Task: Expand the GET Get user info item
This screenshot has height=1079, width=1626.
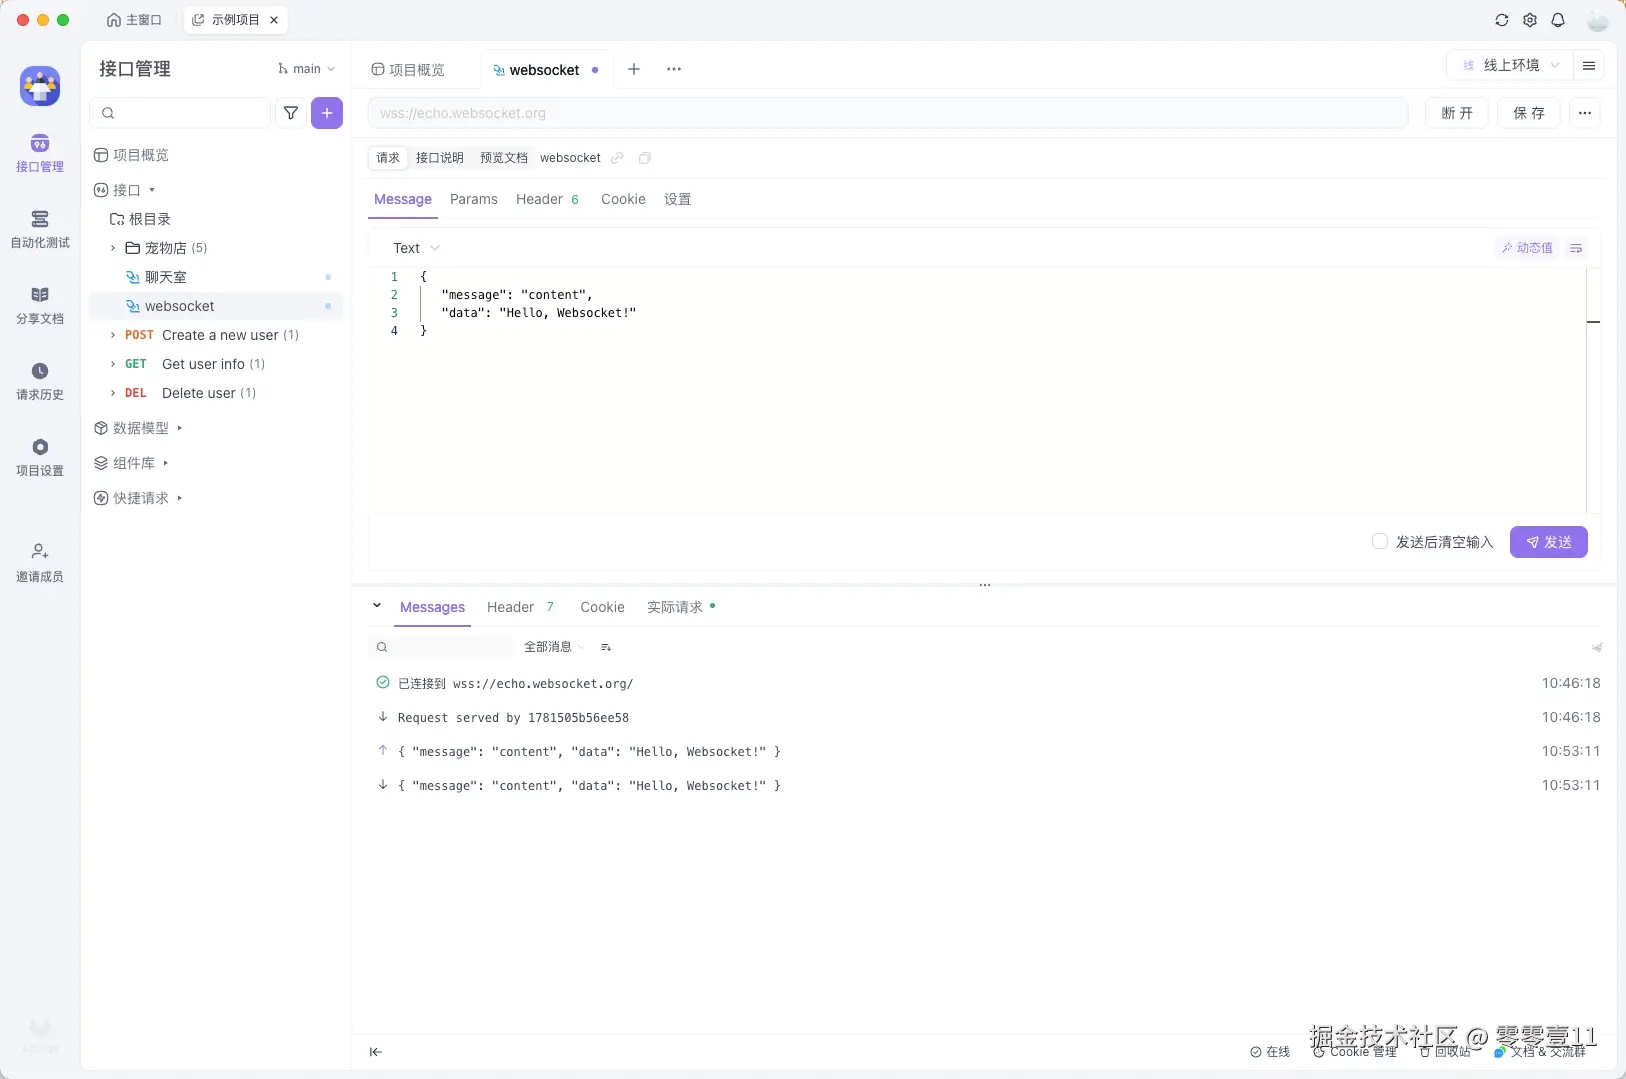Action: pyautogui.click(x=113, y=364)
